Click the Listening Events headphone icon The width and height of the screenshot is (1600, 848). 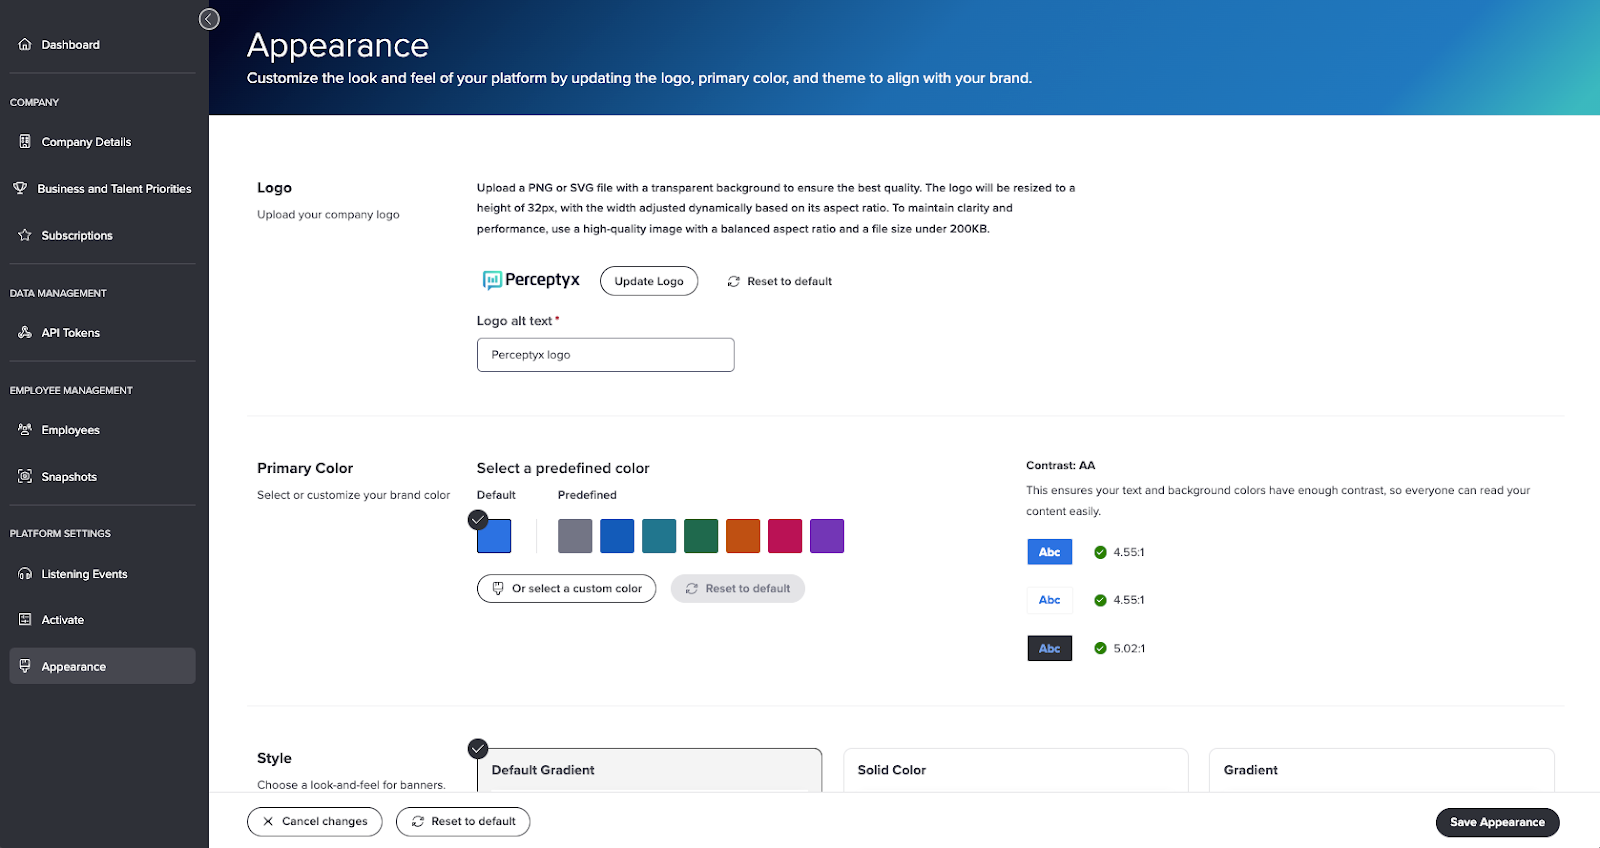[25, 574]
